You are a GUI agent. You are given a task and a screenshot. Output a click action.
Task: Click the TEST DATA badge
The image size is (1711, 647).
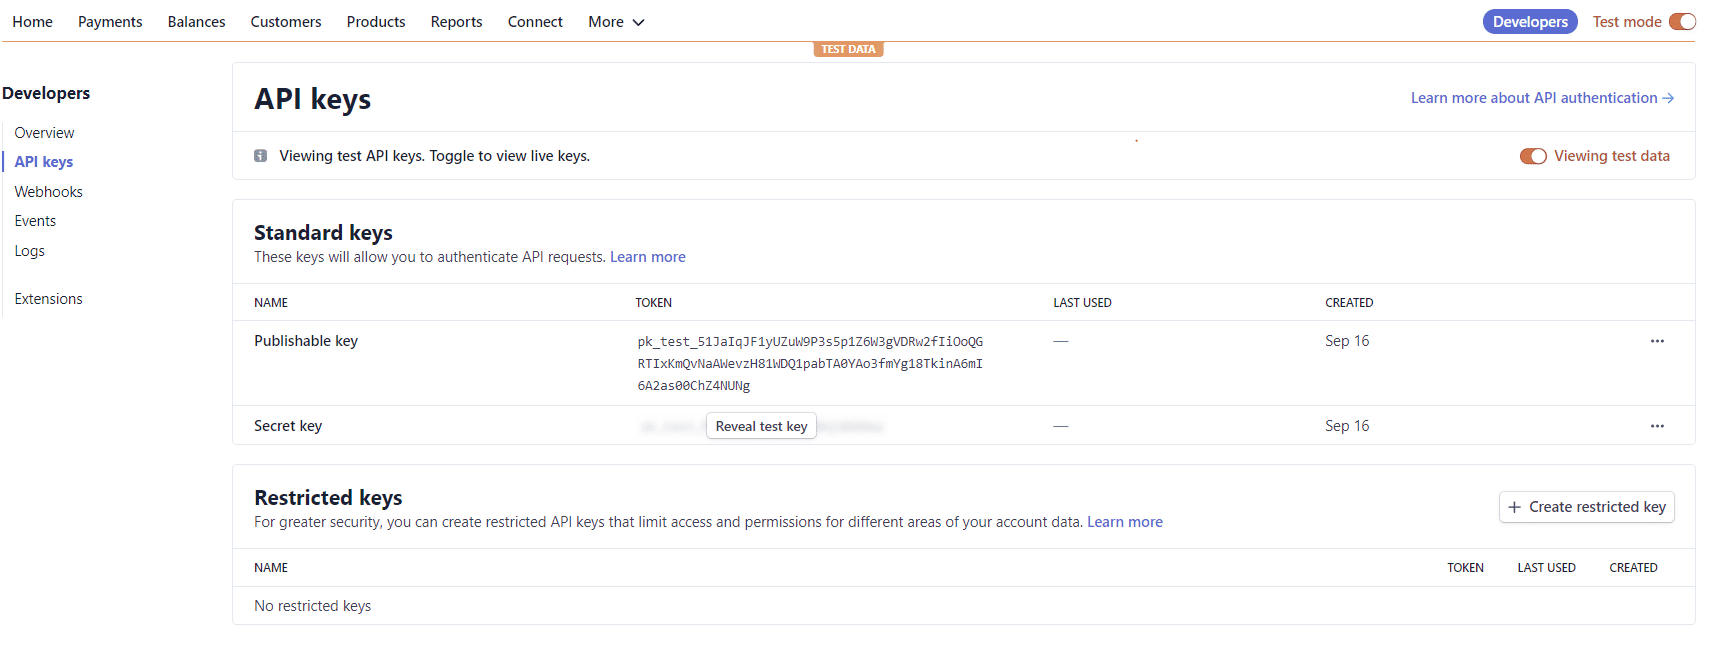848,49
